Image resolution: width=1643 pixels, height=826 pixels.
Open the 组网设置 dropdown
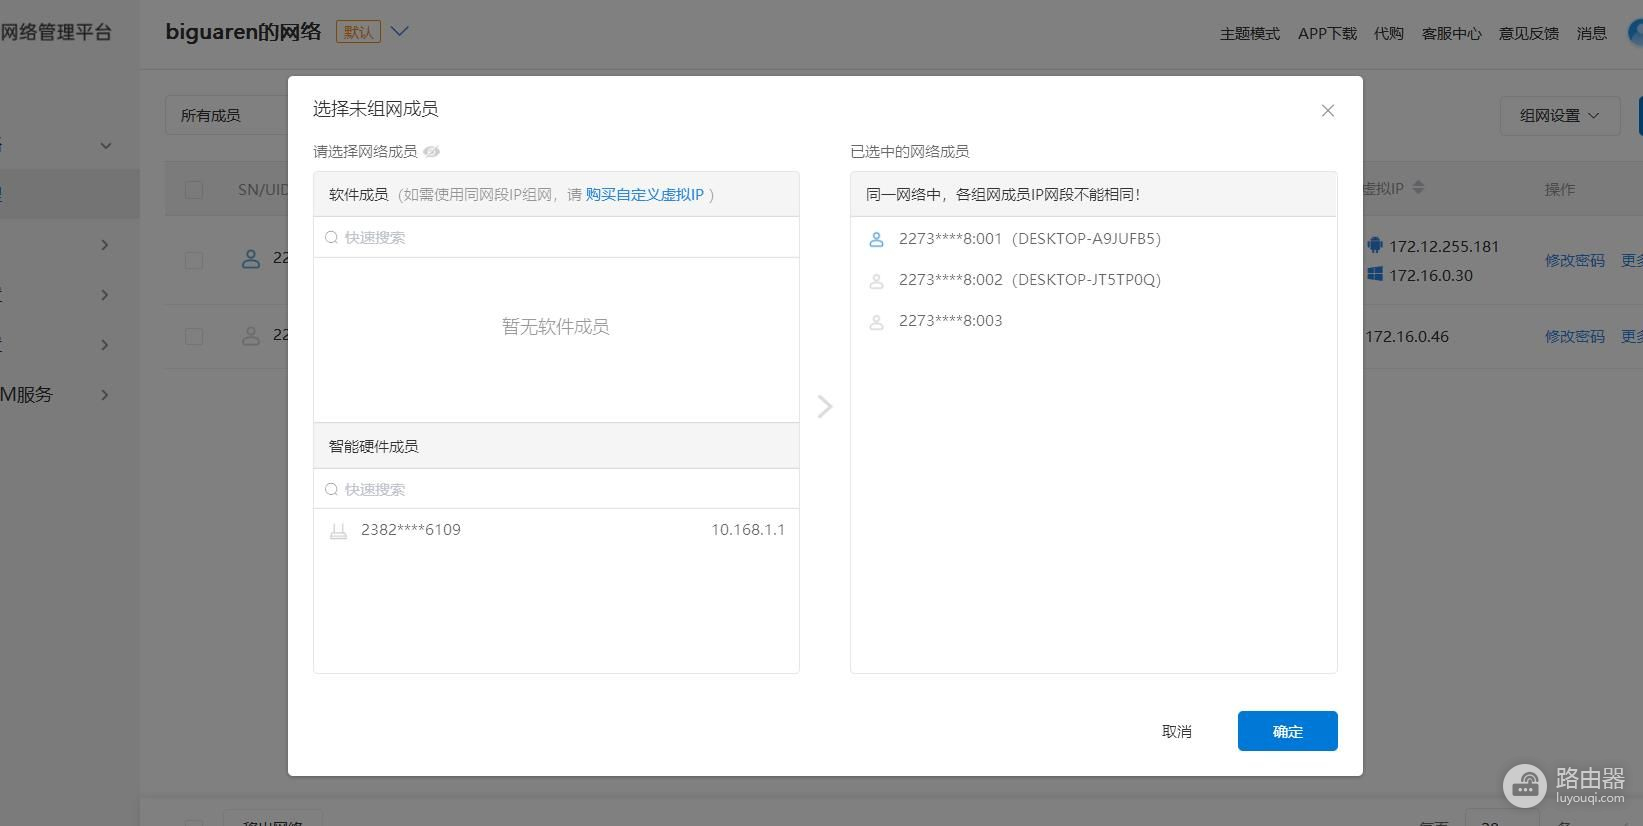coord(1559,116)
